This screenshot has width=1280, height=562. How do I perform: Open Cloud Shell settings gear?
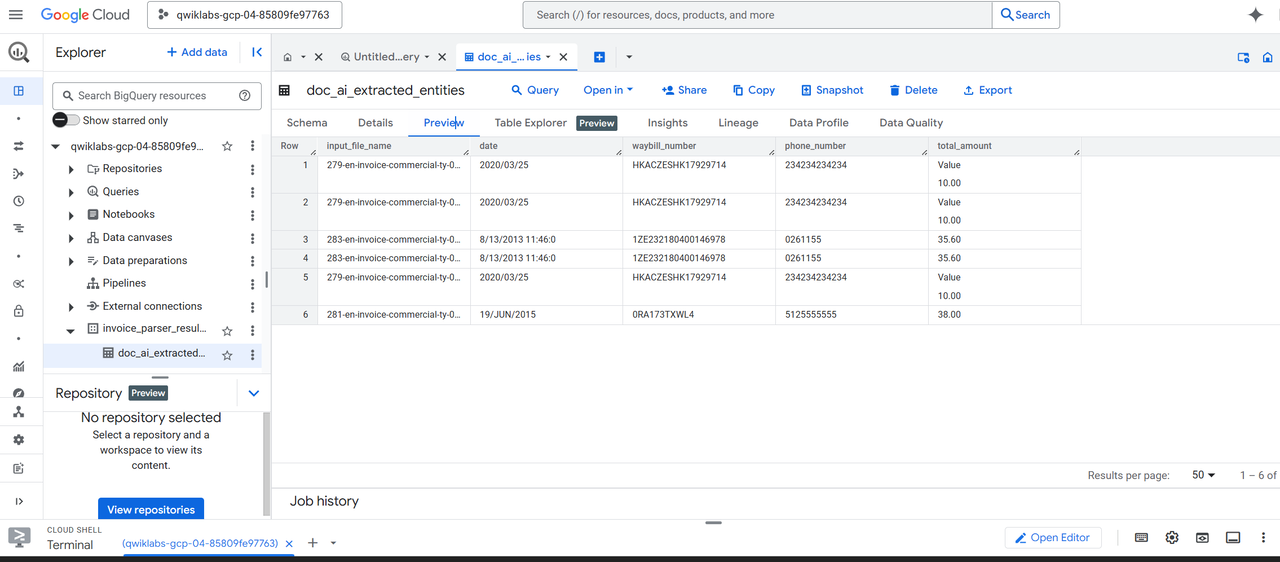[x=1172, y=538]
